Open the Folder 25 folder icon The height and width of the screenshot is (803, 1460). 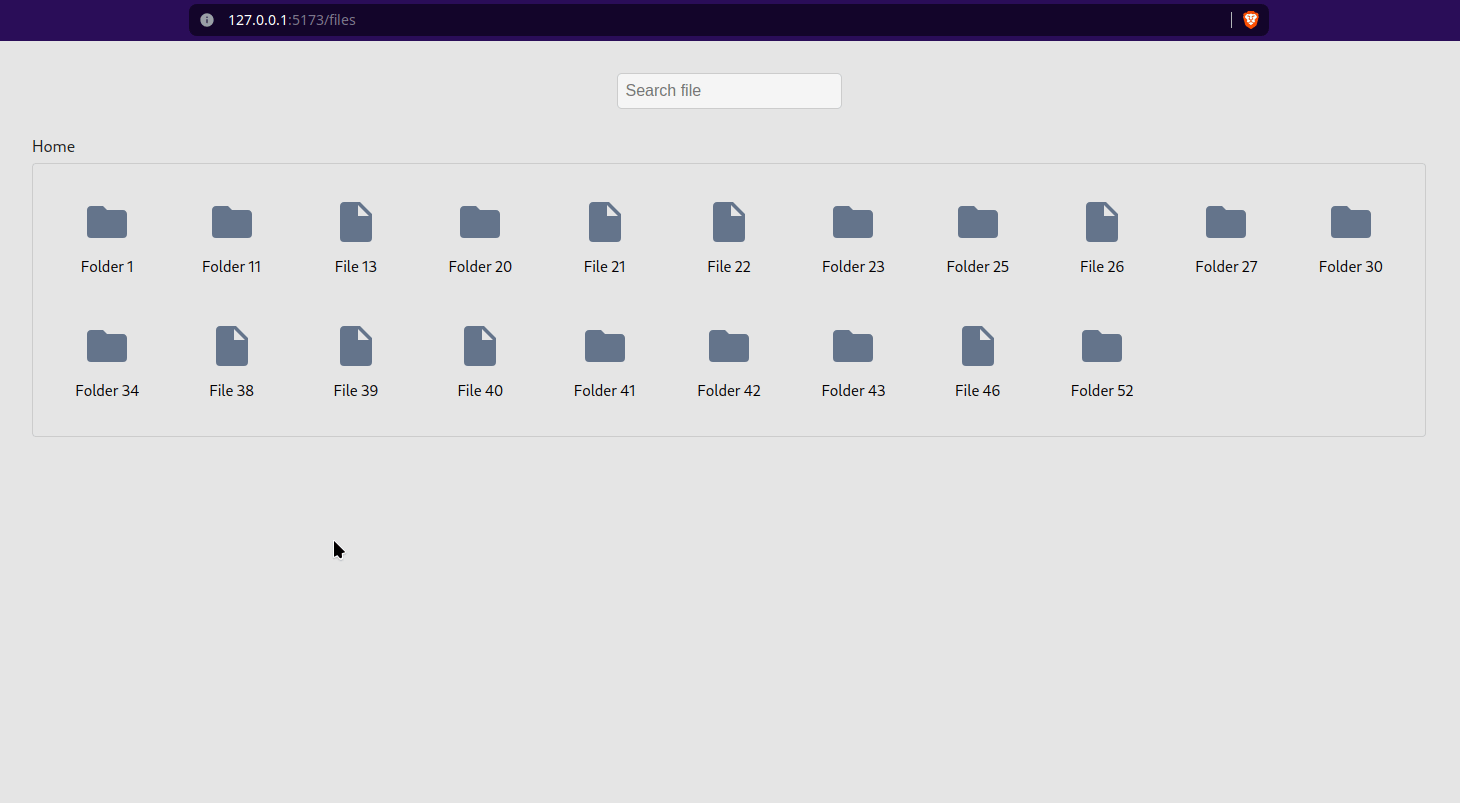(978, 222)
